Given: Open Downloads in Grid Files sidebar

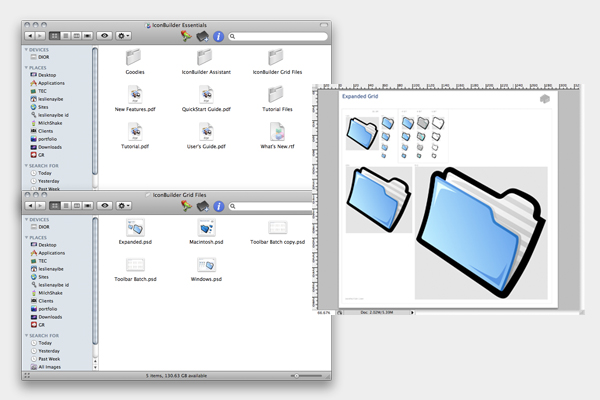Looking at the screenshot, I should tap(46, 317).
